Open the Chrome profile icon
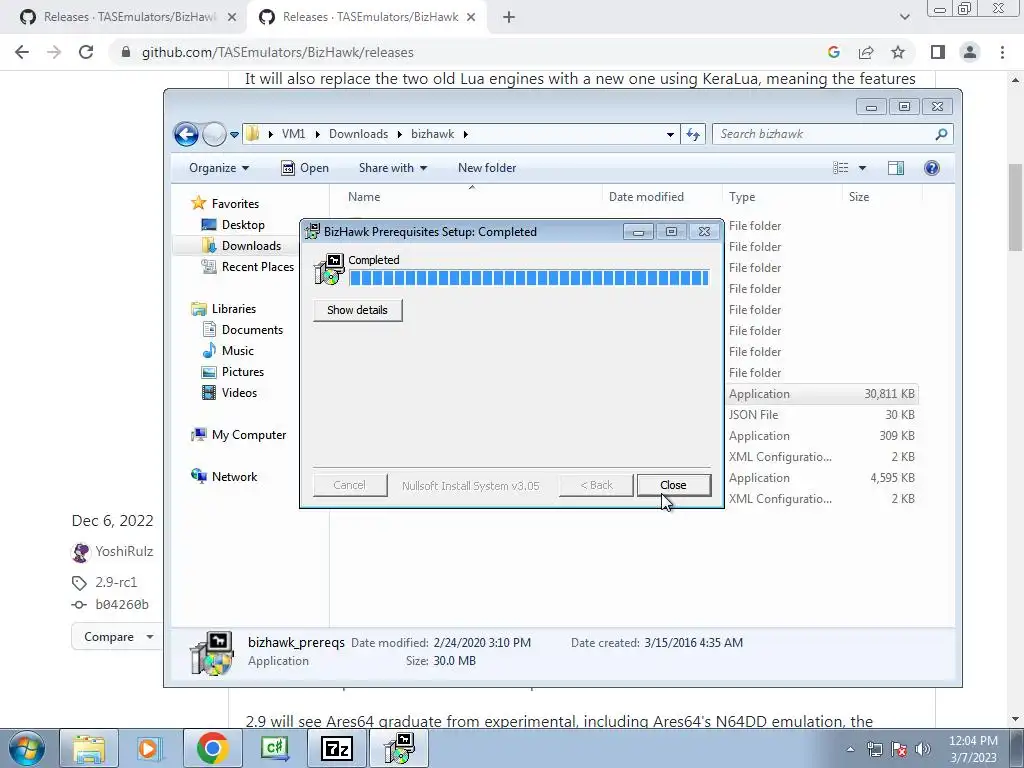Image resolution: width=1024 pixels, height=768 pixels. [970, 52]
